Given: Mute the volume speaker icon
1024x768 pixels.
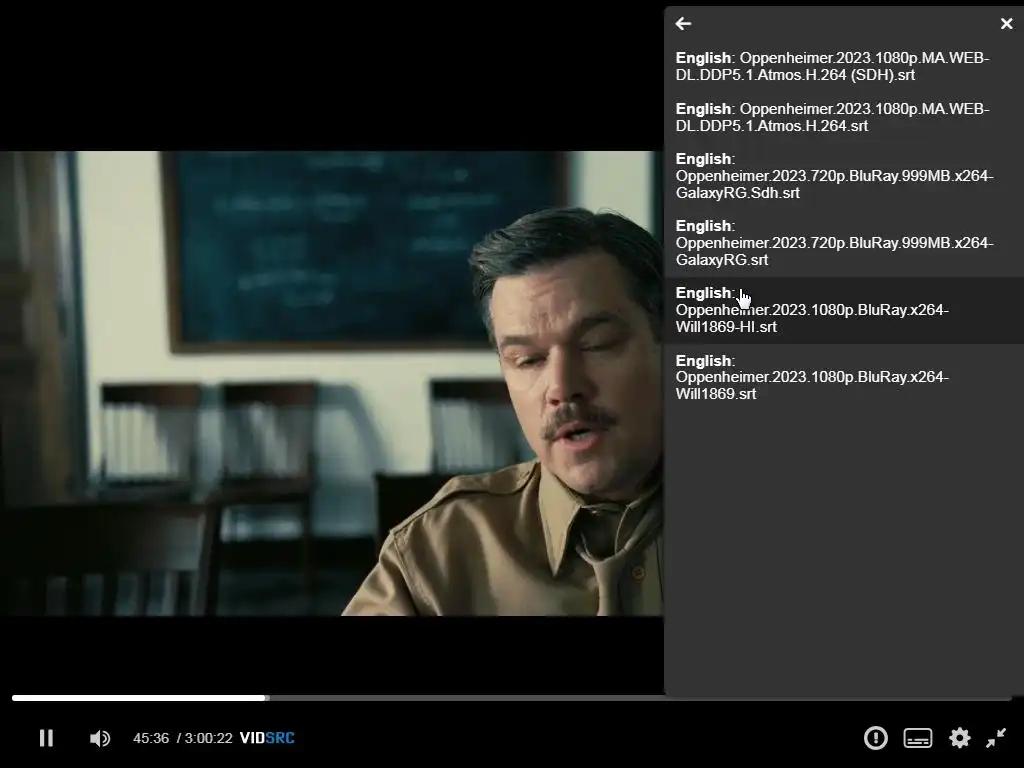Looking at the screenshot, I should (x=100, y=738).
